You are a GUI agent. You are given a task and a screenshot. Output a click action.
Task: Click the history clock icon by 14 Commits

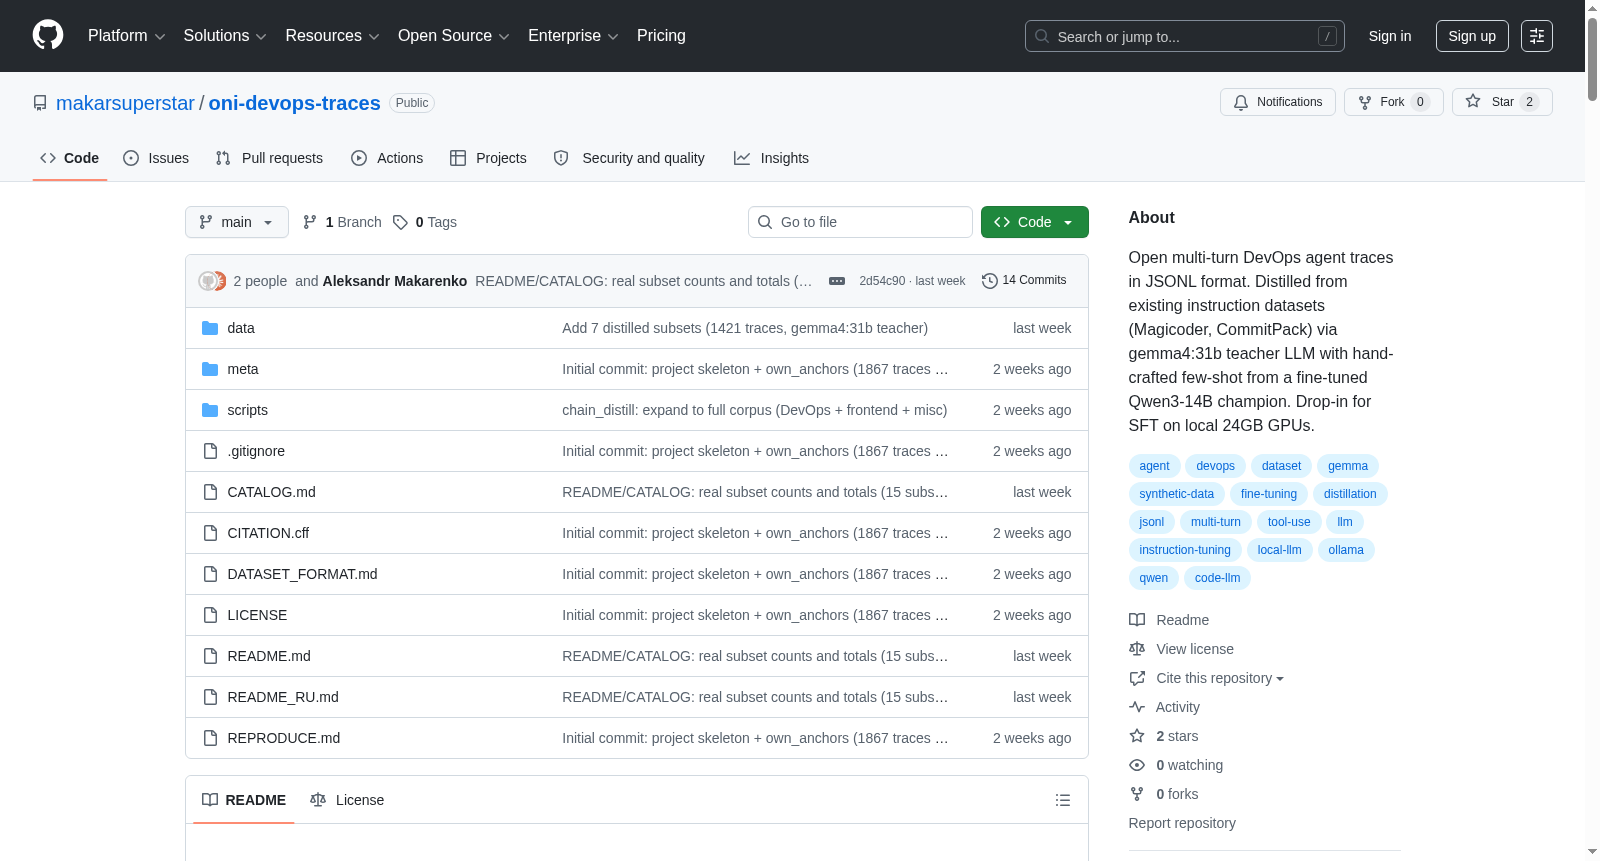tap(990, 281)
